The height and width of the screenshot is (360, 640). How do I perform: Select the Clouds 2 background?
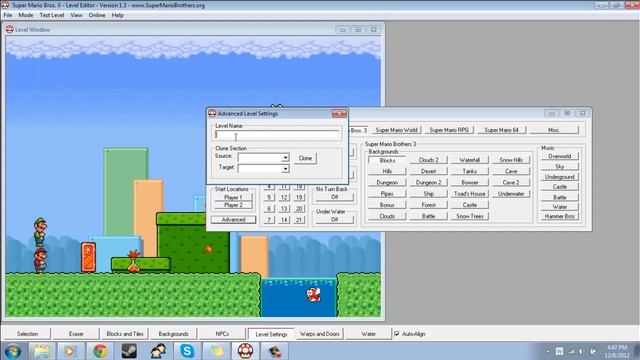pos(429,160)
